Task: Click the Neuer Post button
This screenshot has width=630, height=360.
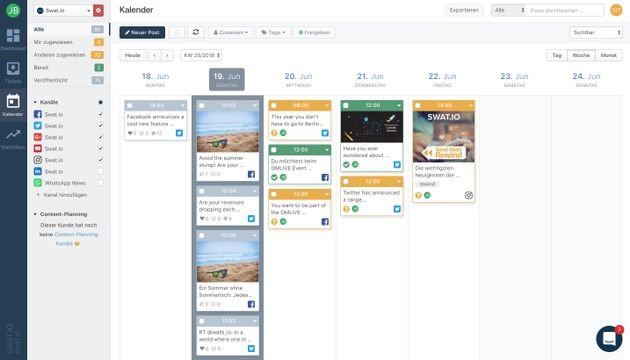Action: pos(142,32)
